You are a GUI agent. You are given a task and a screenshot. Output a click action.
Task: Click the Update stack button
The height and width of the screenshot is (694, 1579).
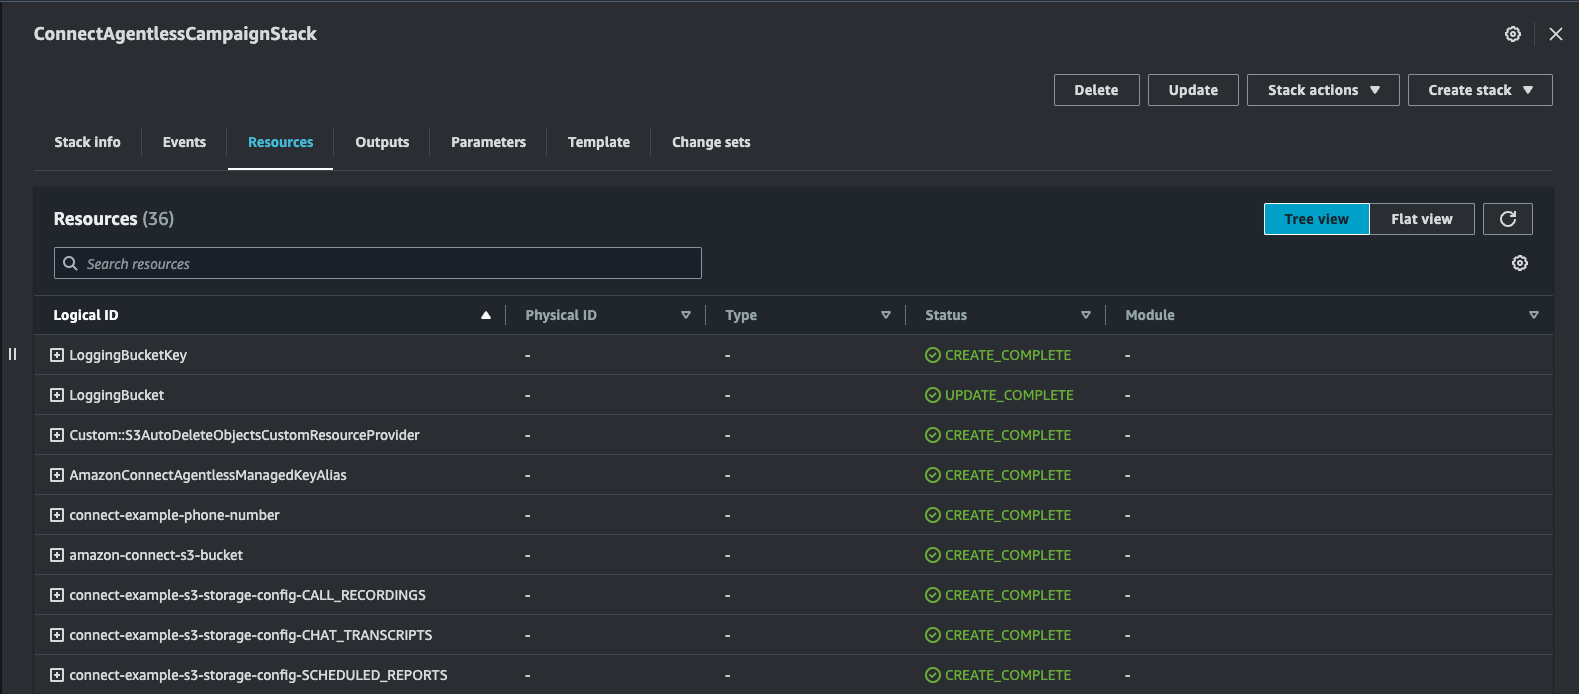click(1193, 90)
